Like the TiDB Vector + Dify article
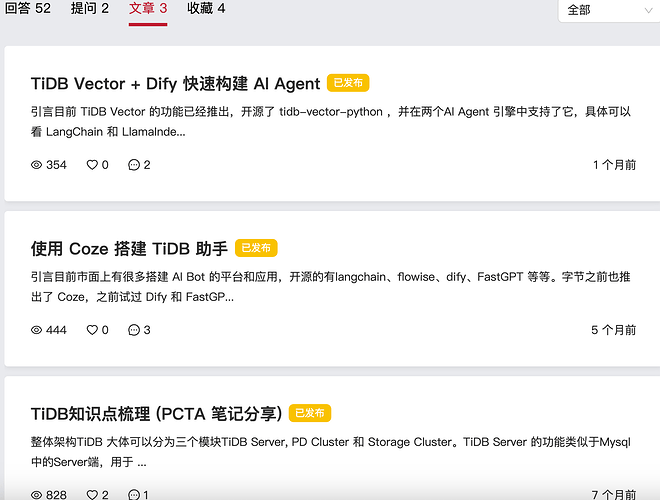 92,165
